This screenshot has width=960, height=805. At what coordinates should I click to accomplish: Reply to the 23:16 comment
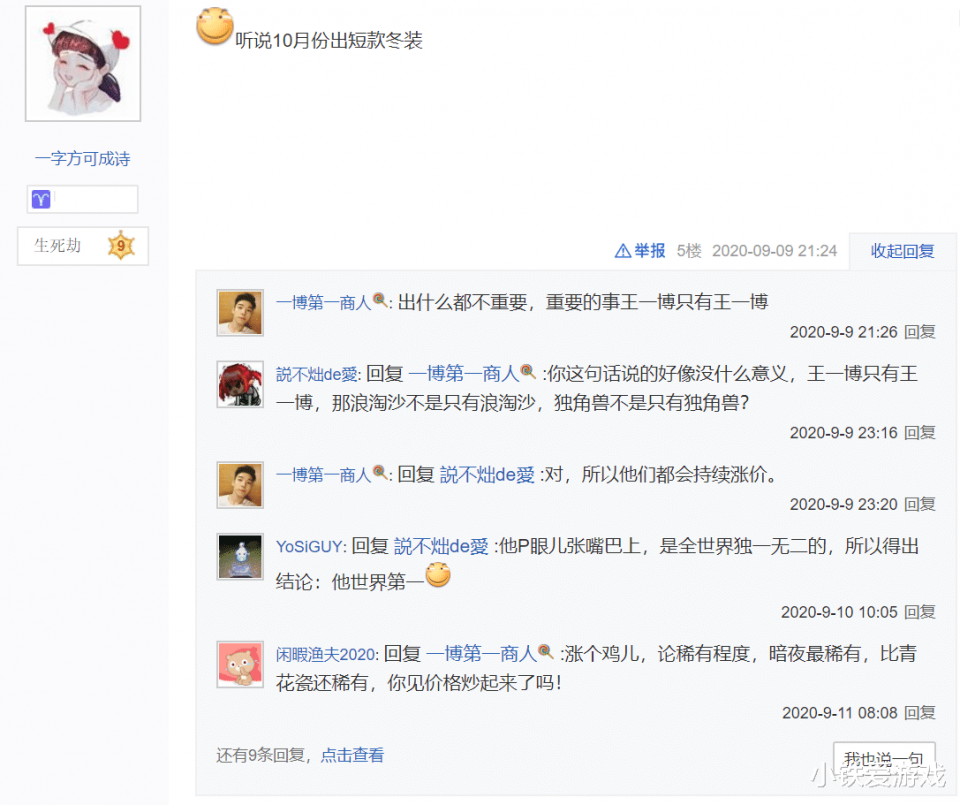click(920, 433)
